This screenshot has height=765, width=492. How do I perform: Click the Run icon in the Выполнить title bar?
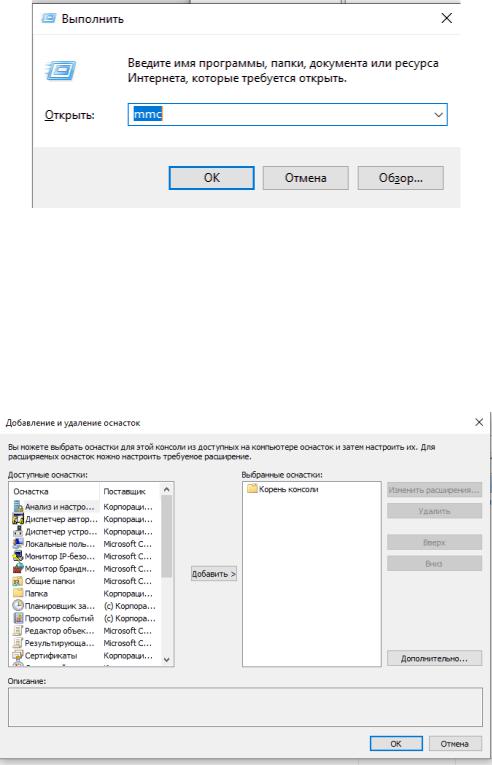tap(48, 19)
